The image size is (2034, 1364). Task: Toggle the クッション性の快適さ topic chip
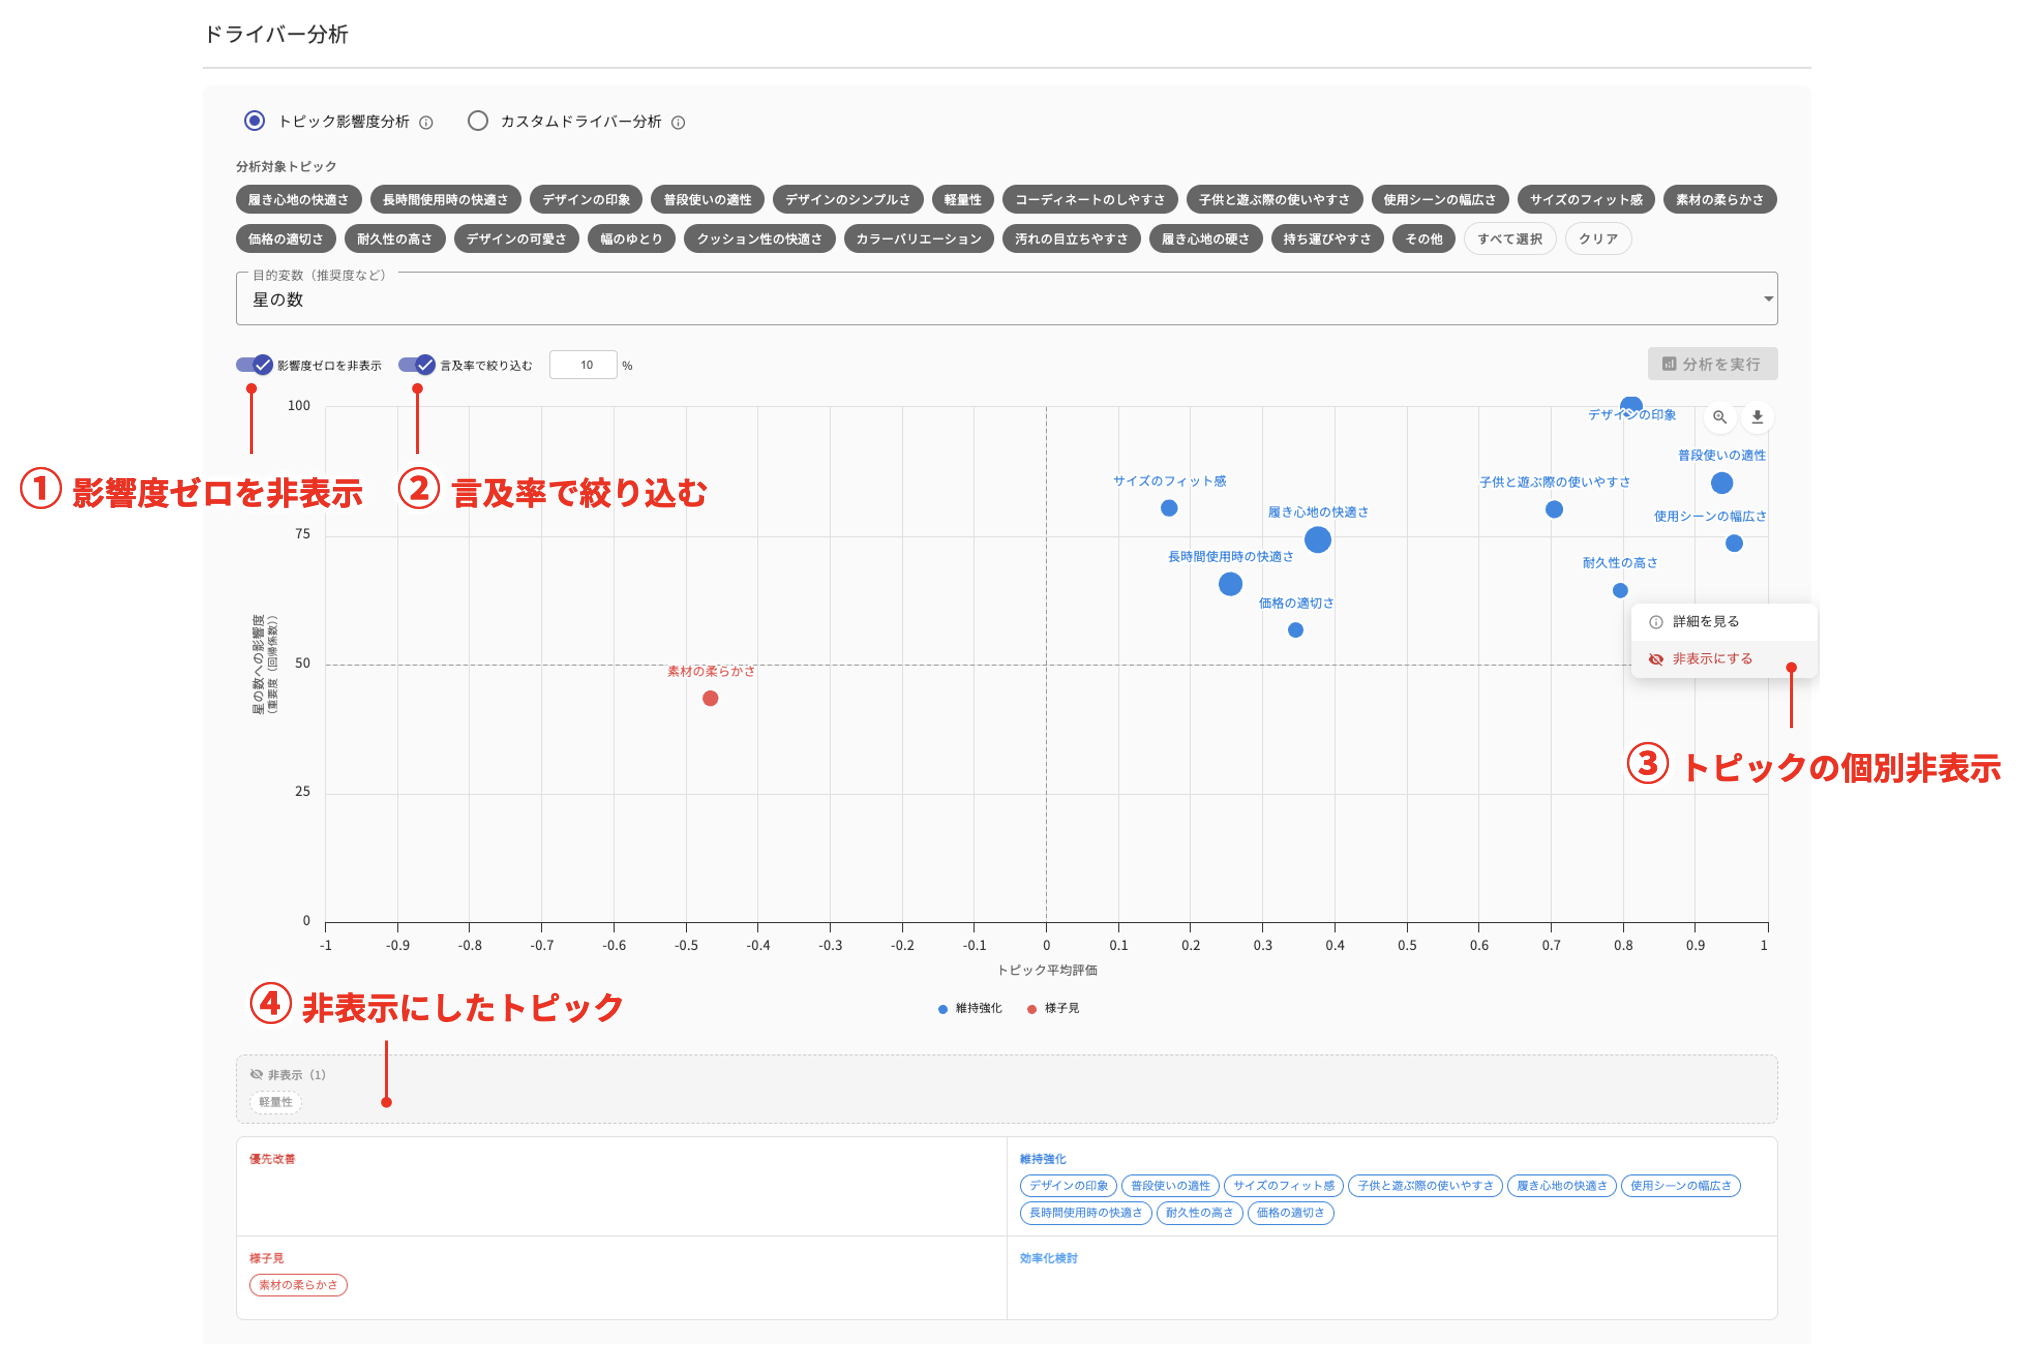point(759,239)
